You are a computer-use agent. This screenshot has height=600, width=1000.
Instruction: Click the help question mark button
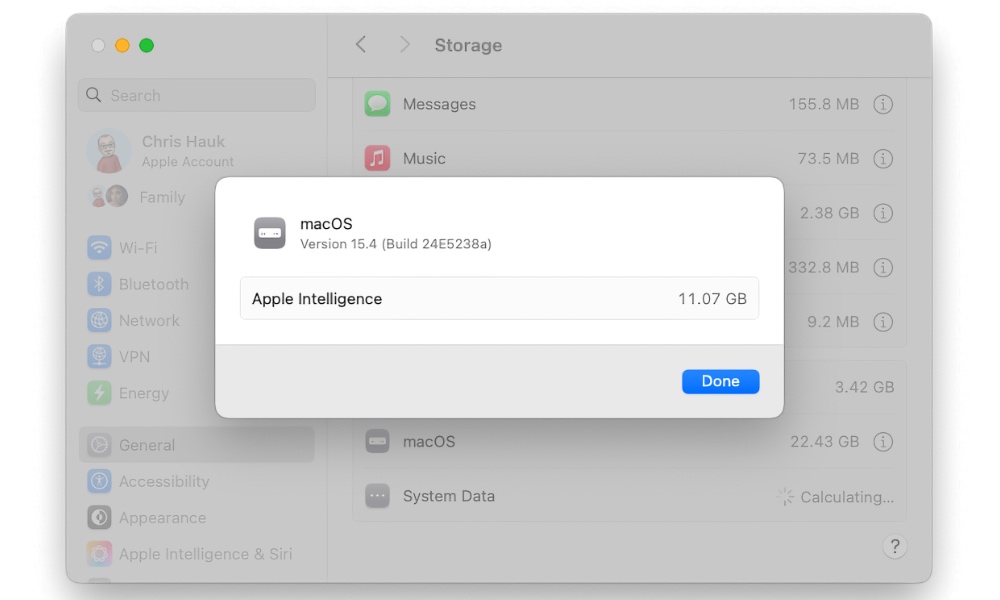[894, 546]
